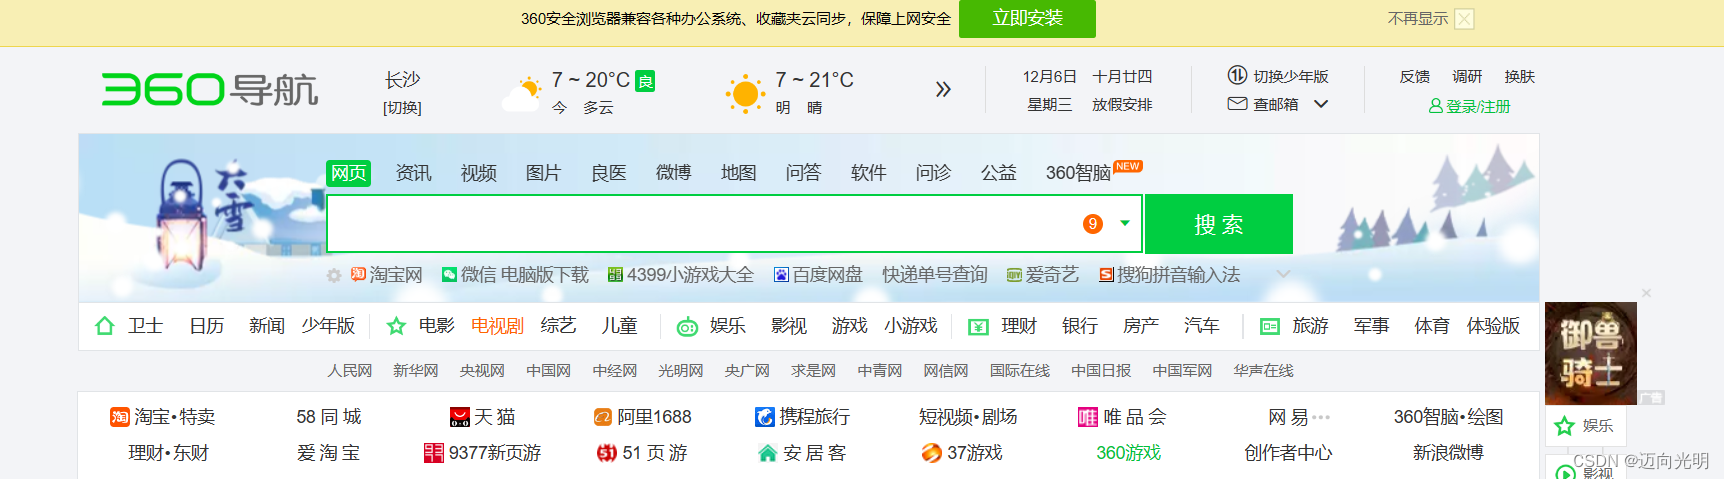Click the 快递单号查询 quick link
This screenshot has width=1724, height=479.
point(934,275)
